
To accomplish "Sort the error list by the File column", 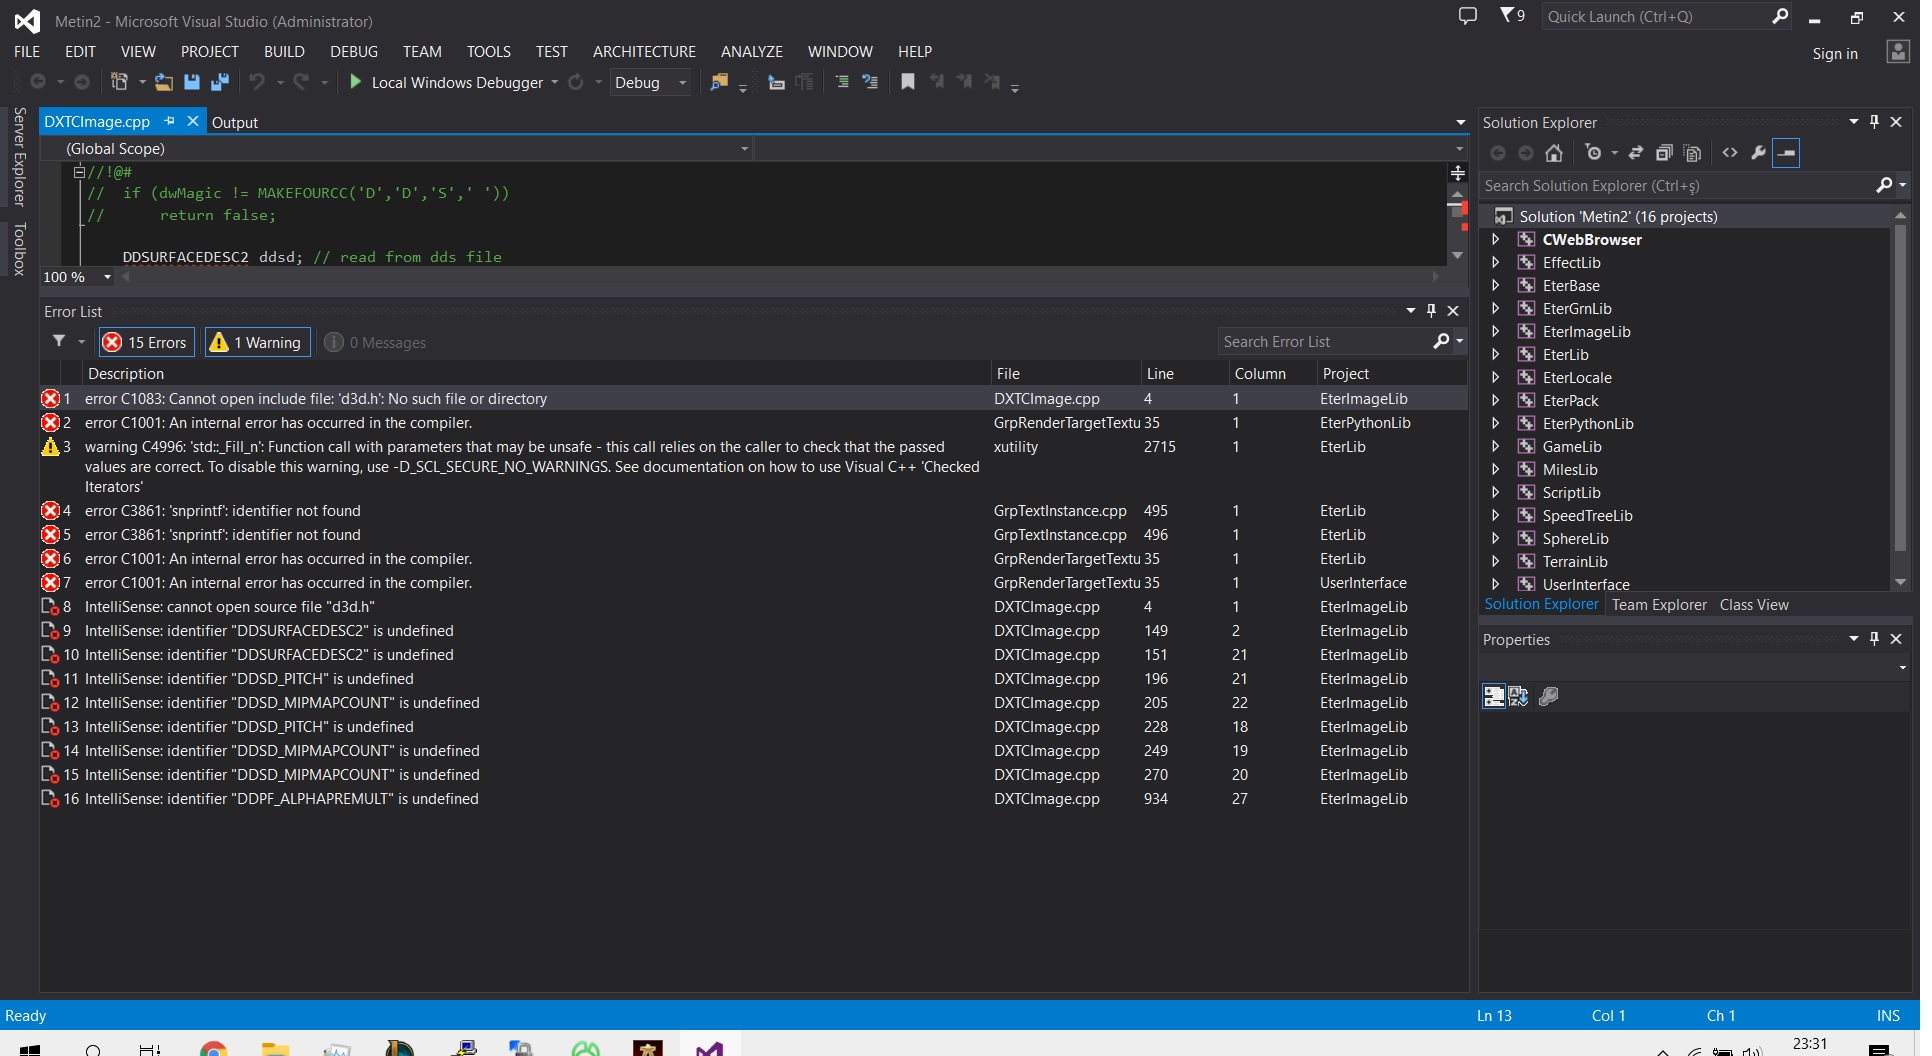I will tap(1066, 373).
